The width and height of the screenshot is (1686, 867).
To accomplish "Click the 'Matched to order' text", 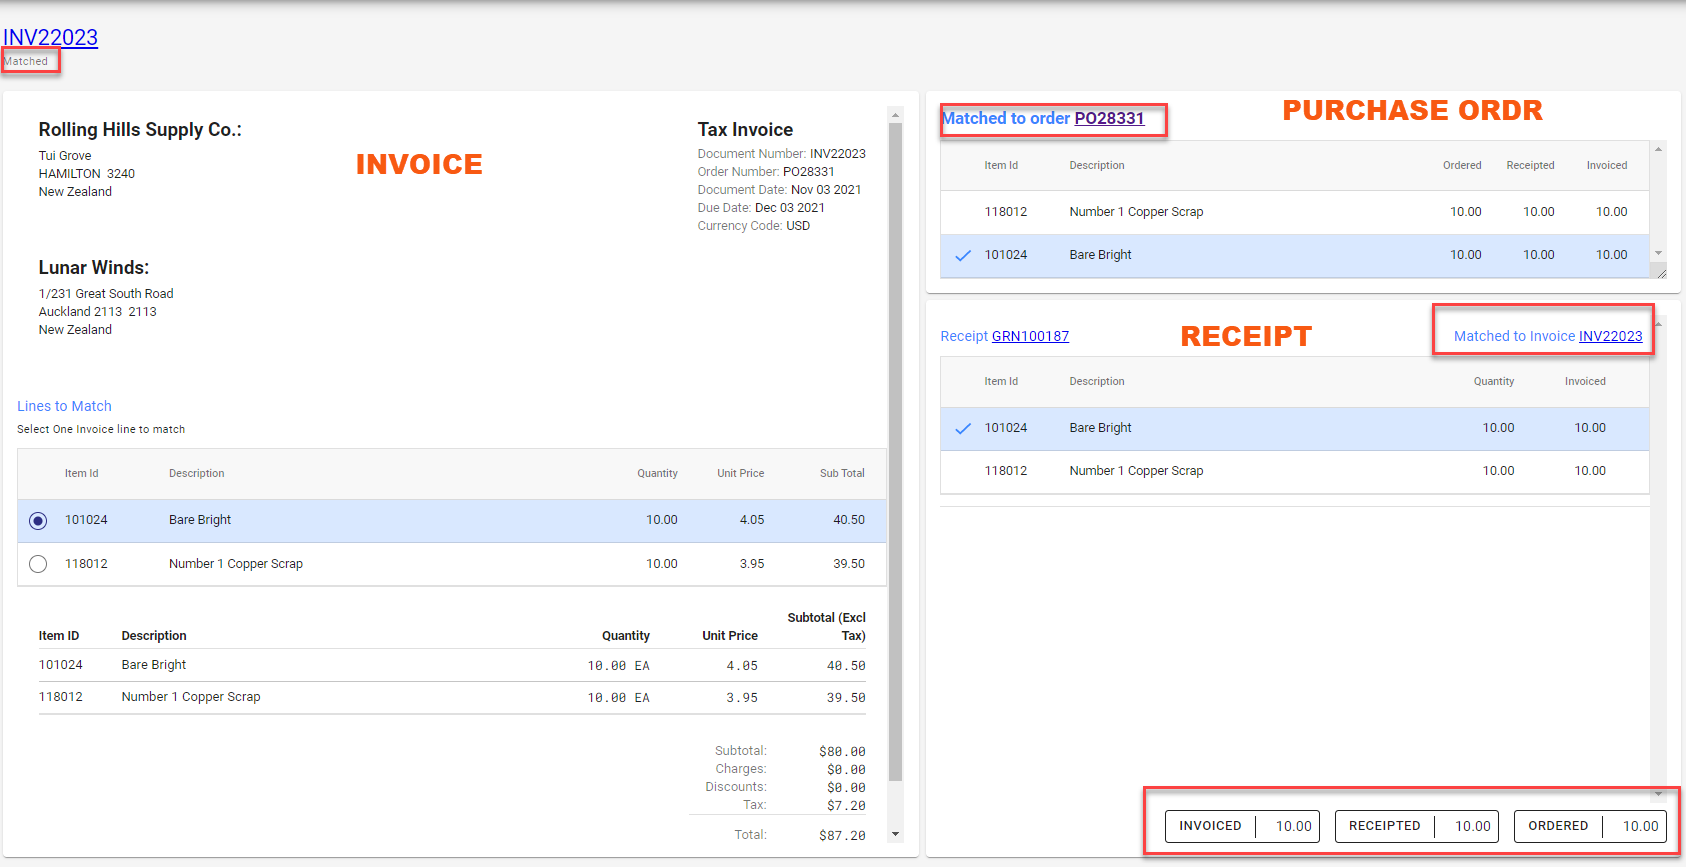I will [x=1006, y=118].
